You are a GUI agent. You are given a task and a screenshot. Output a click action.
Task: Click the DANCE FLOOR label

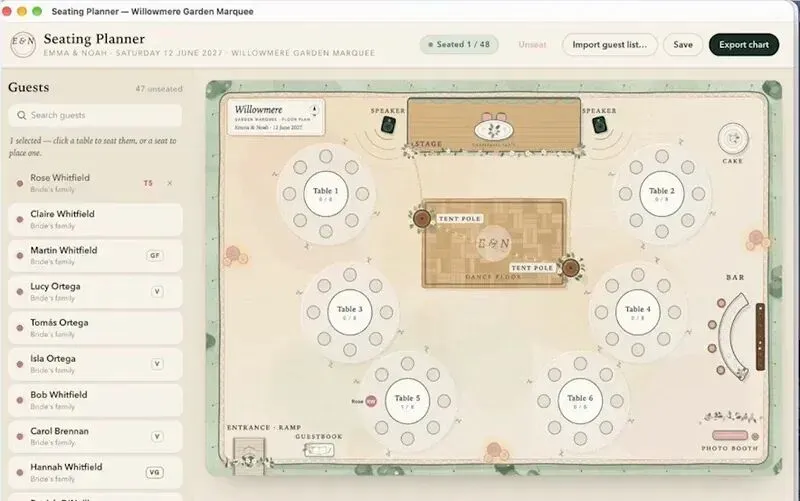coord(493,277)
